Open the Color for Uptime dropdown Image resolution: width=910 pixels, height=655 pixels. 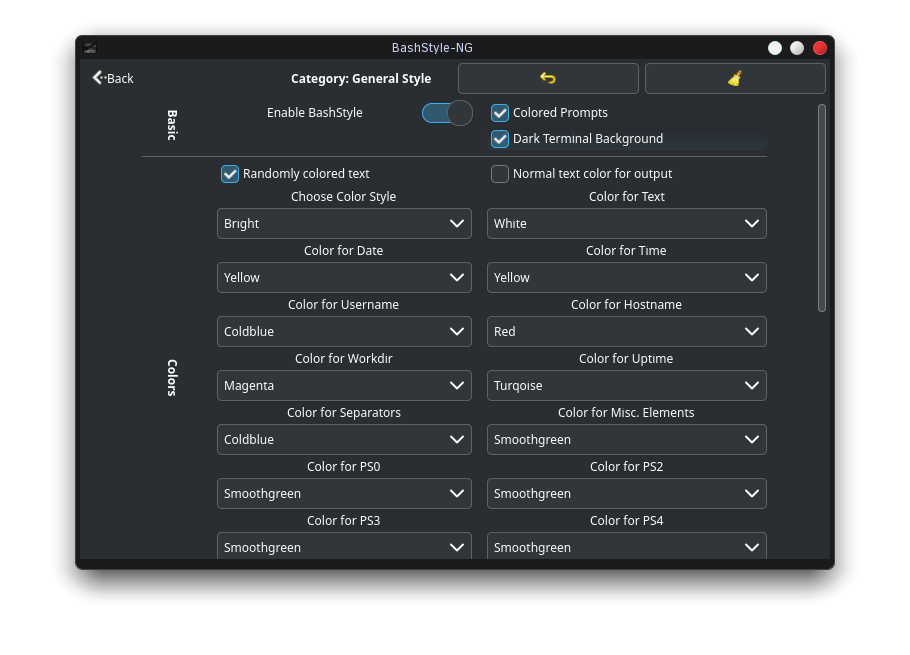pos(627,385)
